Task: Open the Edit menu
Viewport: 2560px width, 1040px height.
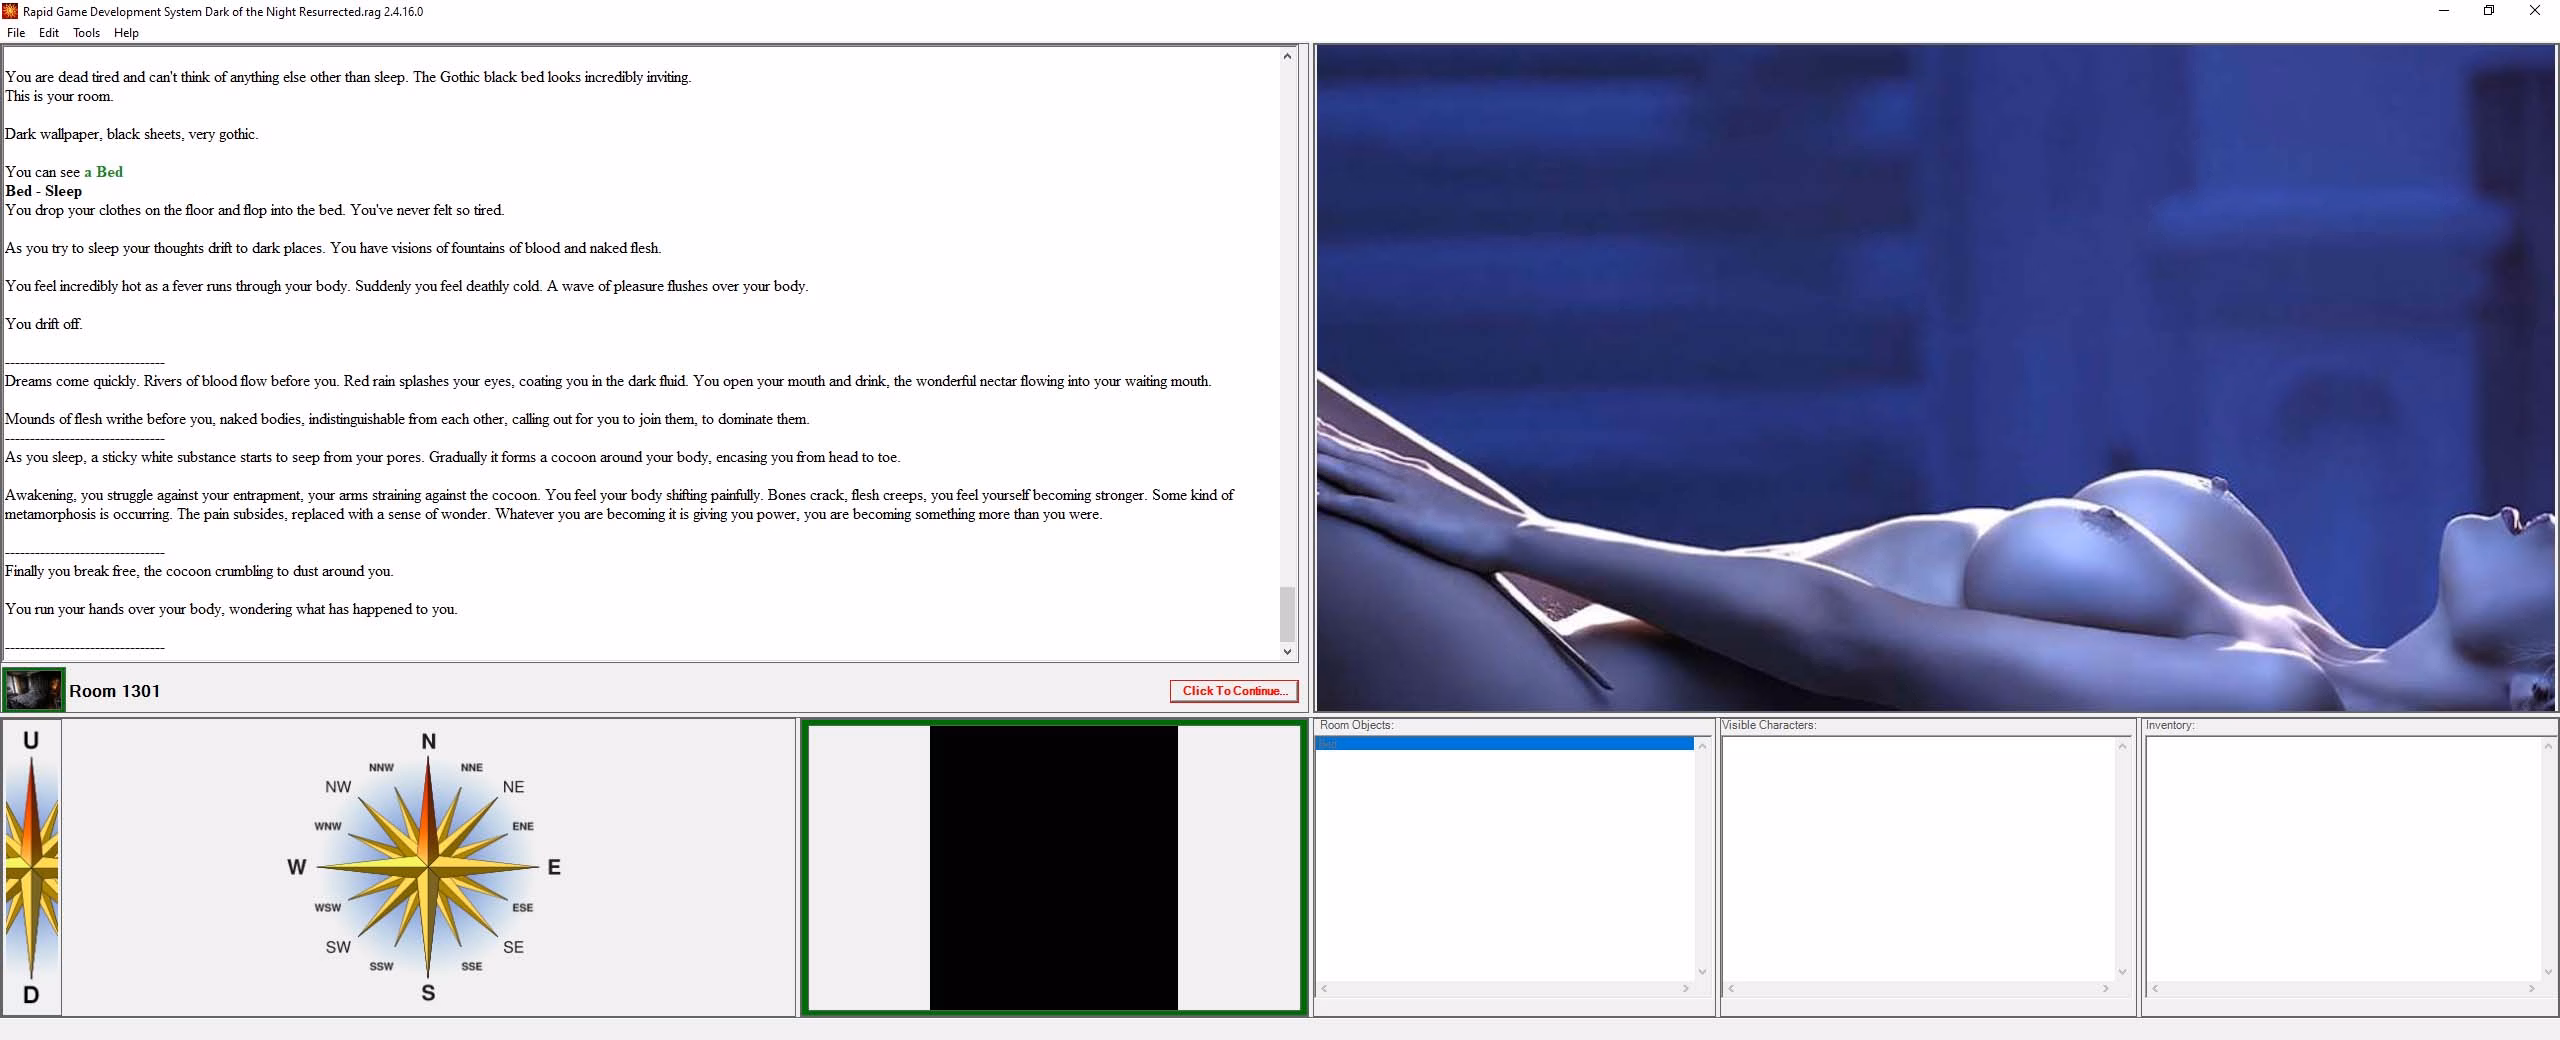Action: [x=49, y=33]
